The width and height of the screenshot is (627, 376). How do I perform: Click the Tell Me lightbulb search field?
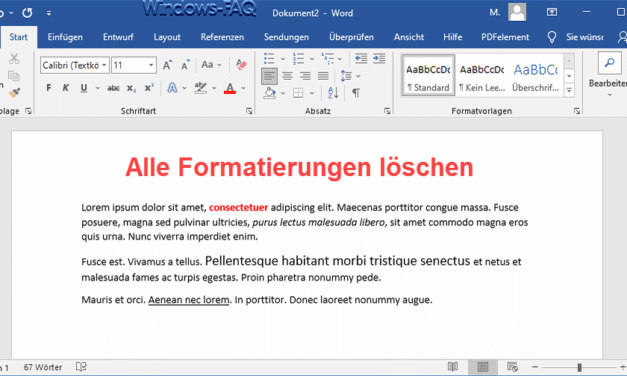(575, 37)
